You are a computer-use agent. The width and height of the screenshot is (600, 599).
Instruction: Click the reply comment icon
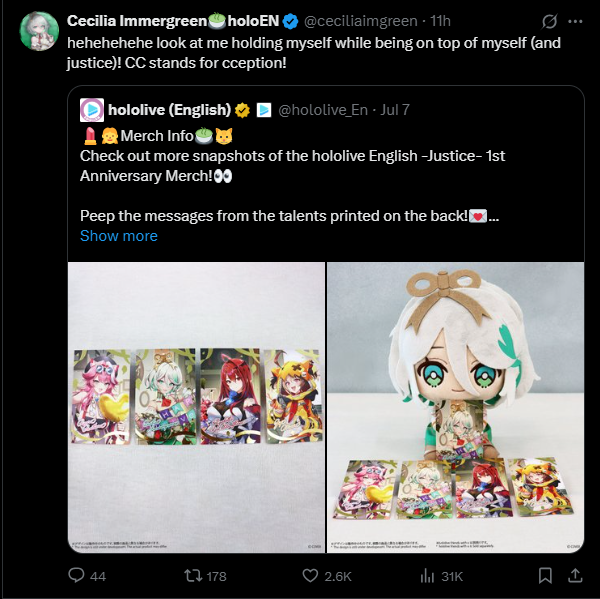(77, 576)
